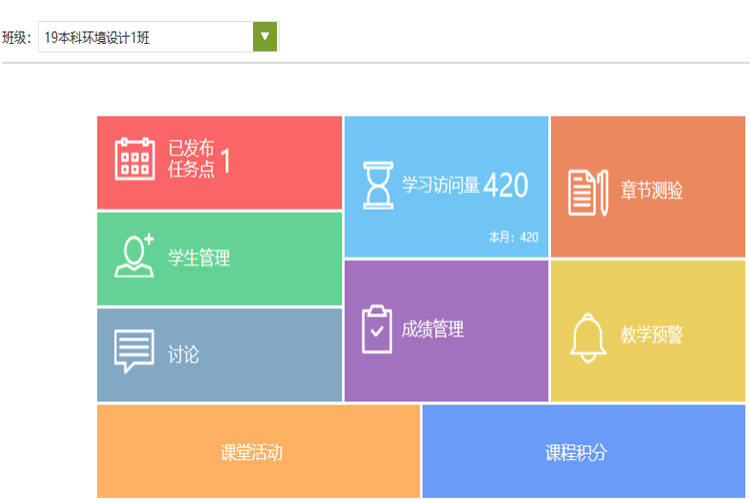Click the clipboard checkmark grade icon
The image size is (750, 500).
[x=377, y=329]
